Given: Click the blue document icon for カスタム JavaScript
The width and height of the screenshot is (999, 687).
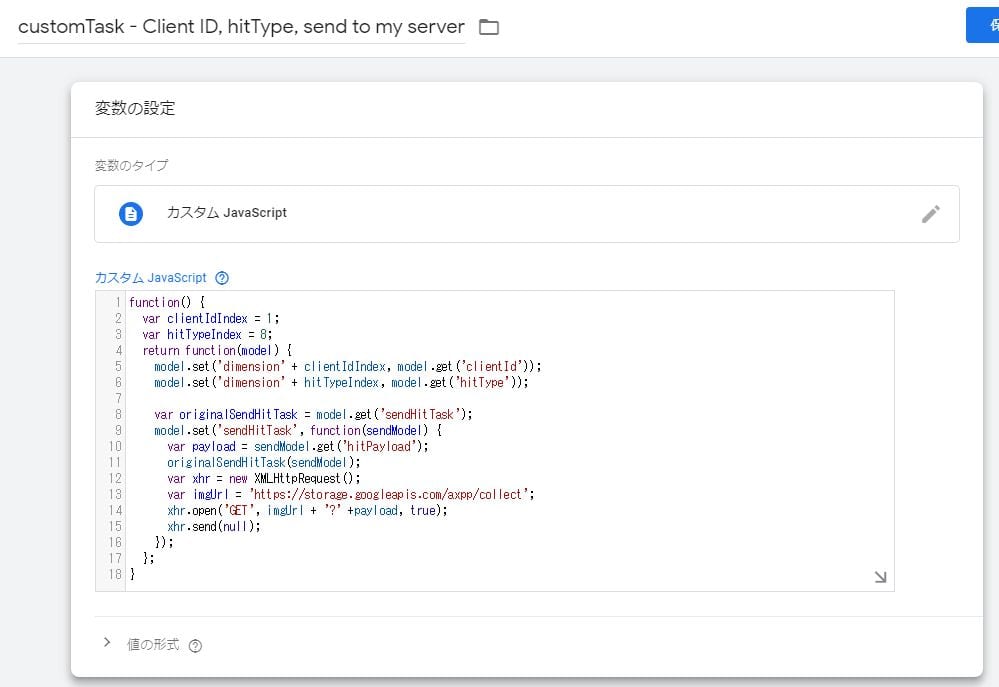Looking at the screenshot, I should pyautogui.click(x=131, y=214).
